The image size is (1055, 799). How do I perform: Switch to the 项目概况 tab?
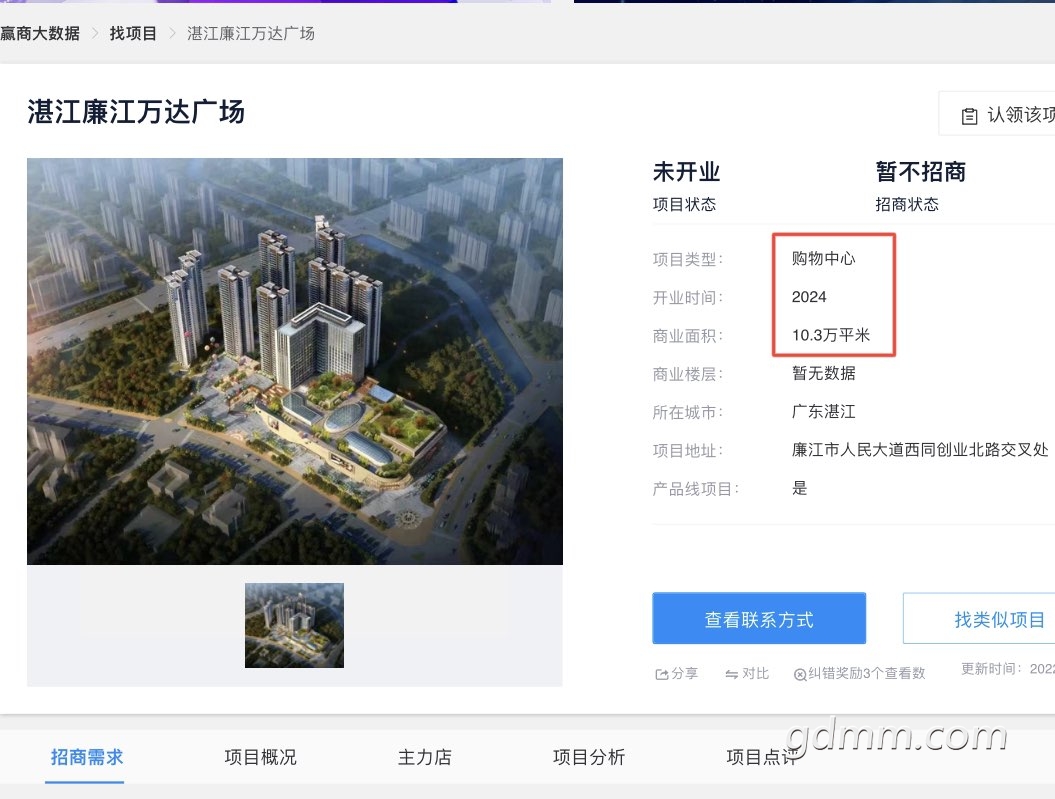[260, 757]
